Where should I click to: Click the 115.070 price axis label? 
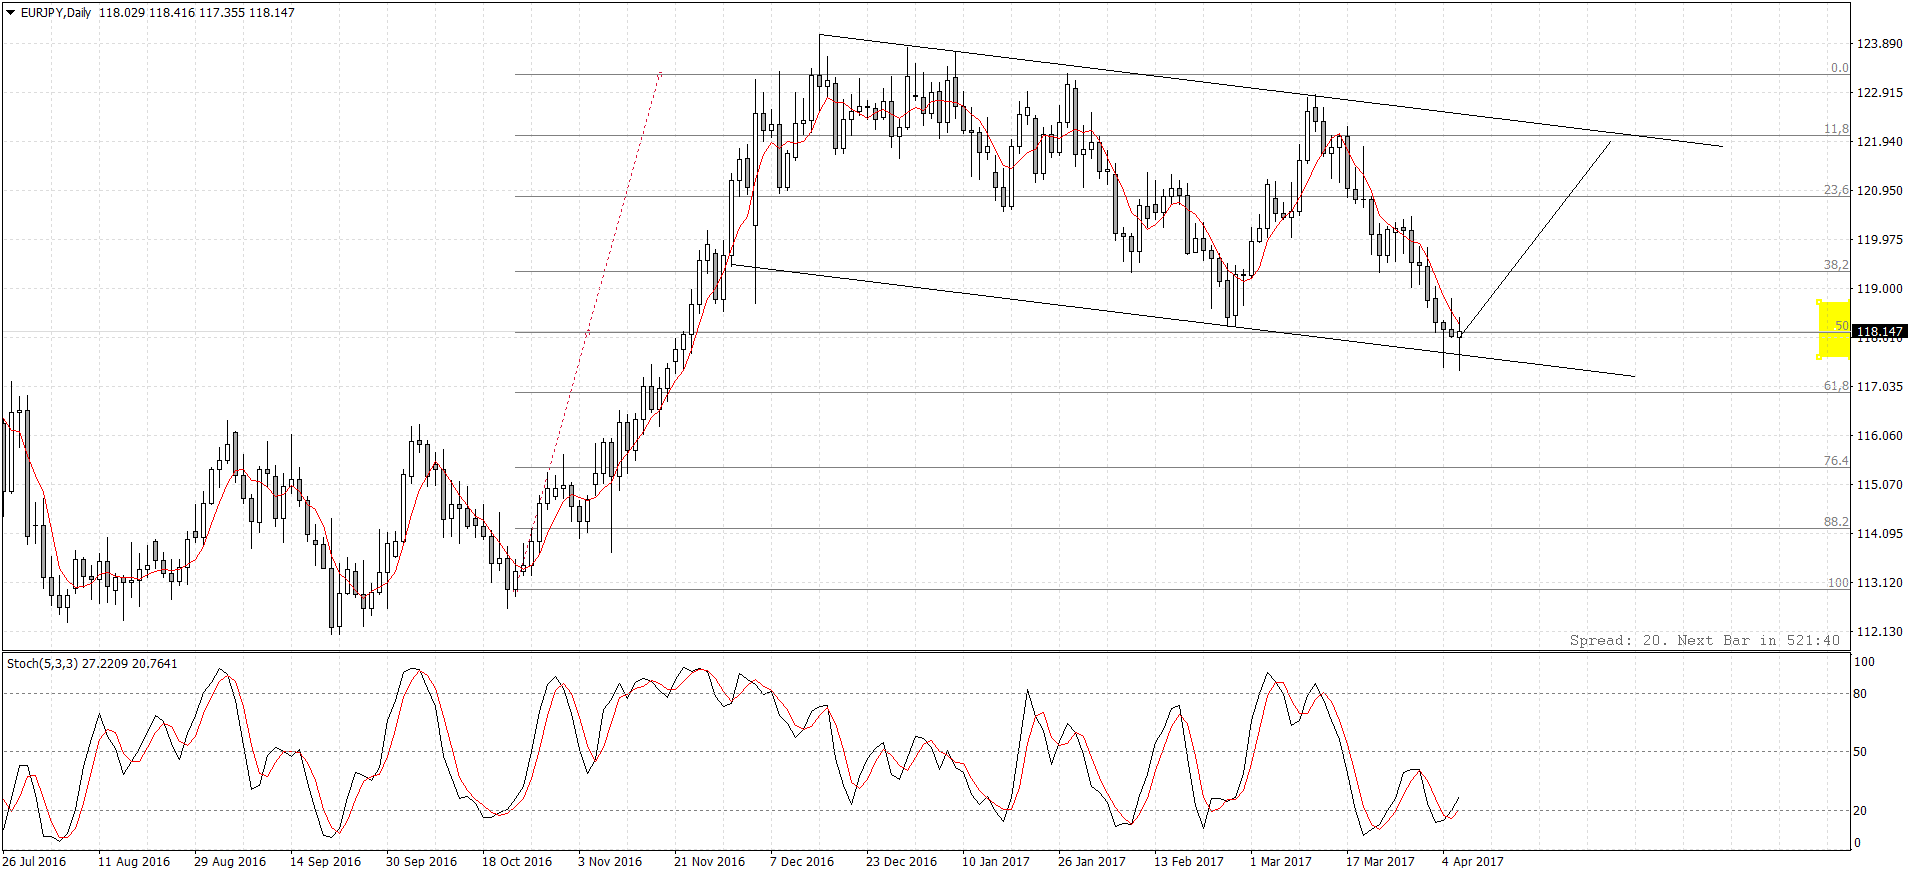1880,485
